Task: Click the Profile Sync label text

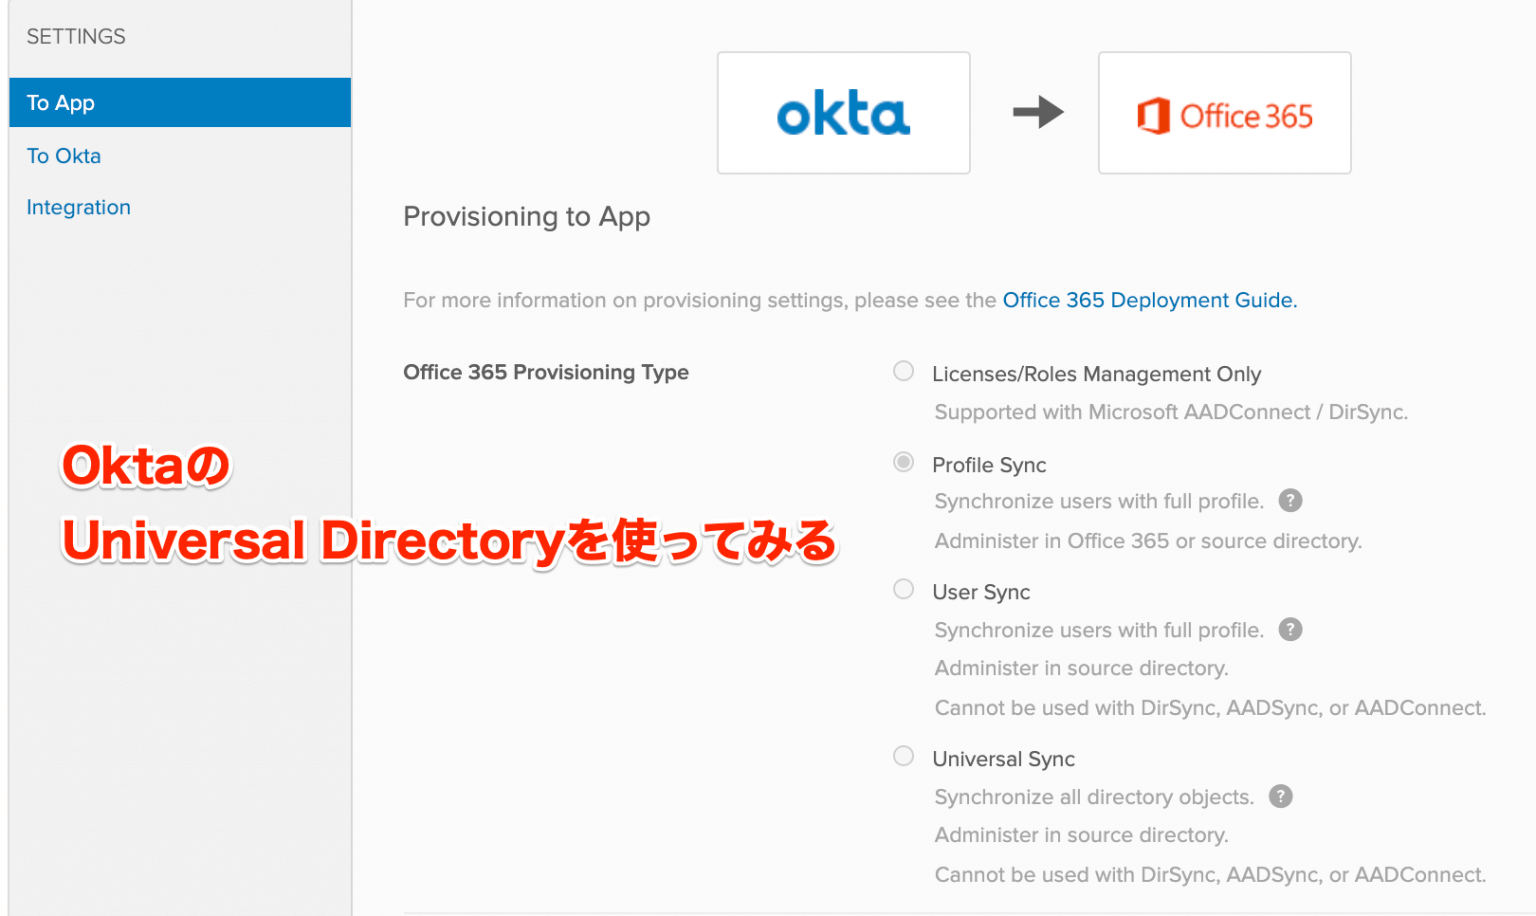Action: click(988, 464)
